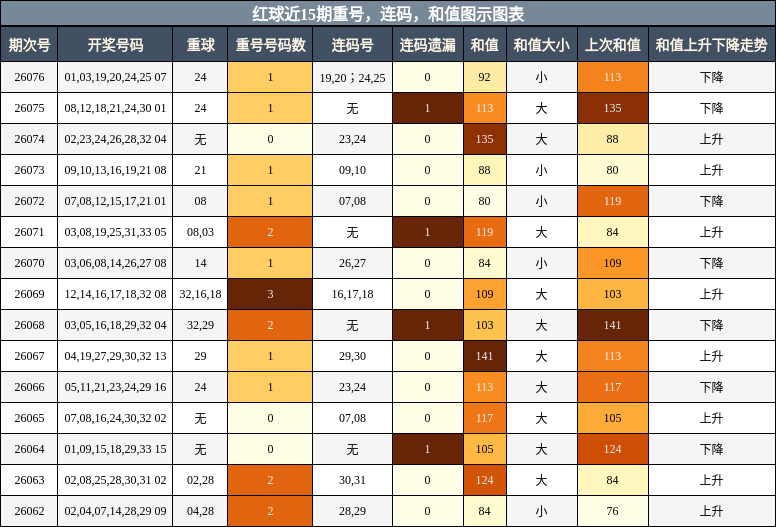
Task: Click the 和值上升下降走势 column header
Action: point(712,45)
